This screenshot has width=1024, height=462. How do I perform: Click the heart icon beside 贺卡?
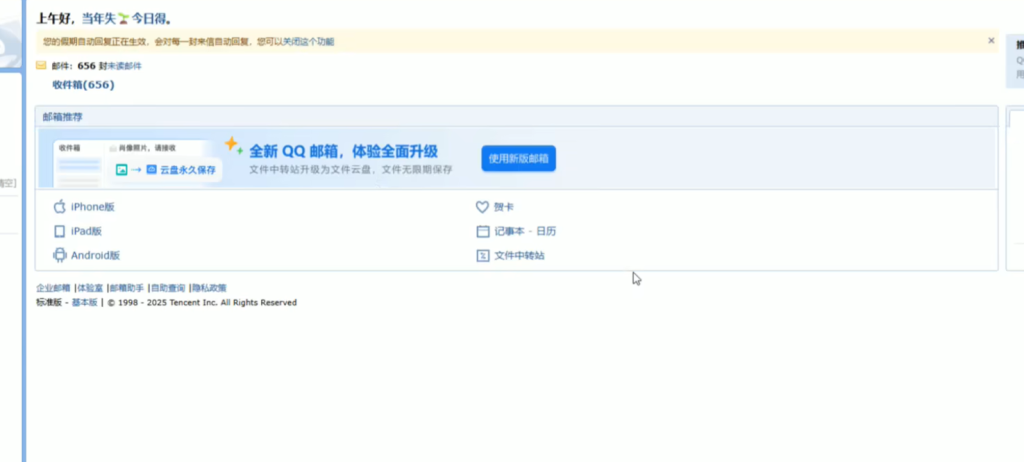coord(482,207)
